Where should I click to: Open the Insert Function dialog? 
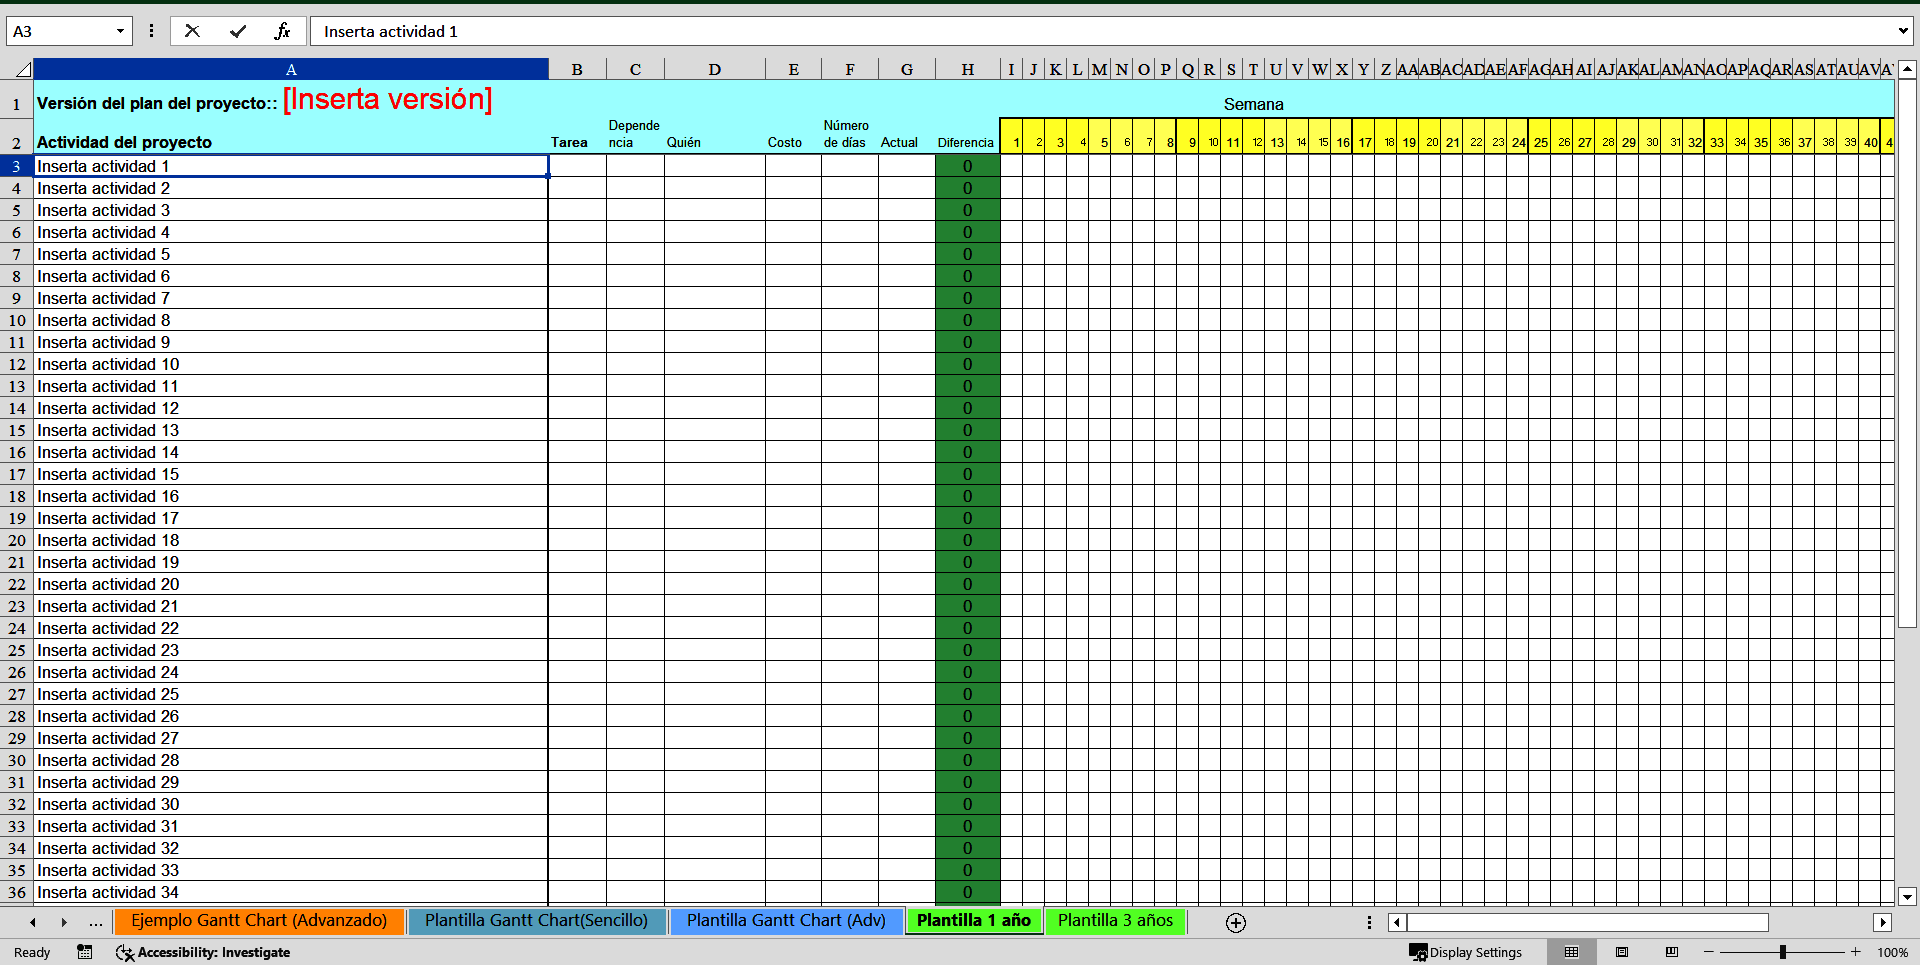click(x=283, y=31)
